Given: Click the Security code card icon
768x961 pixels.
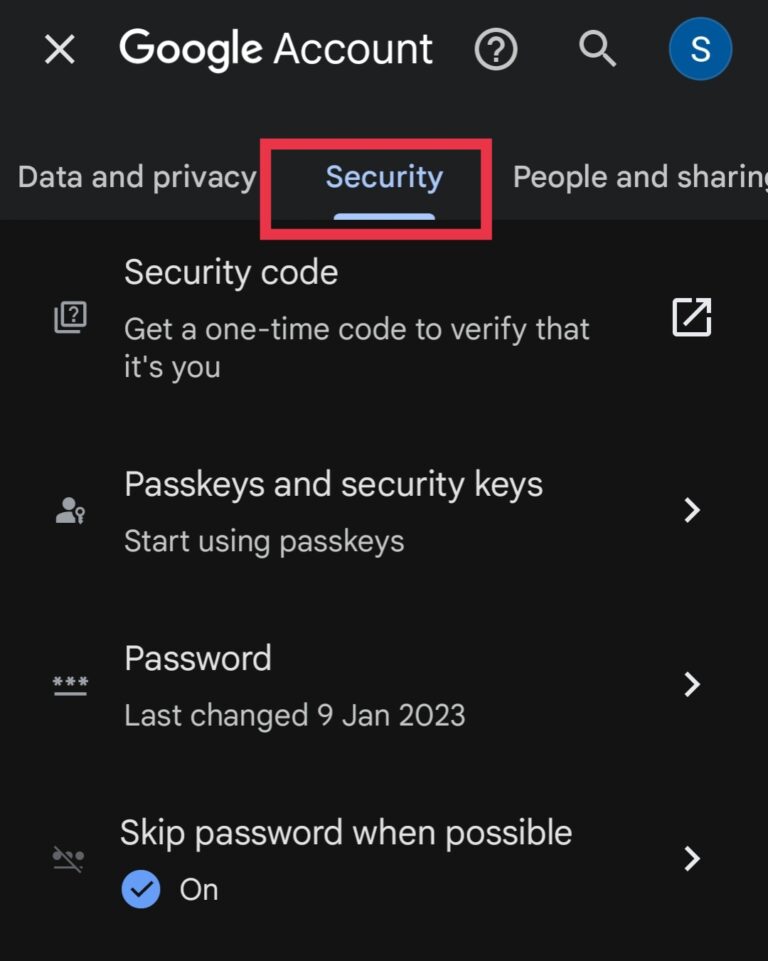Looking at the screenshot, I should click(x=70, y=317).
